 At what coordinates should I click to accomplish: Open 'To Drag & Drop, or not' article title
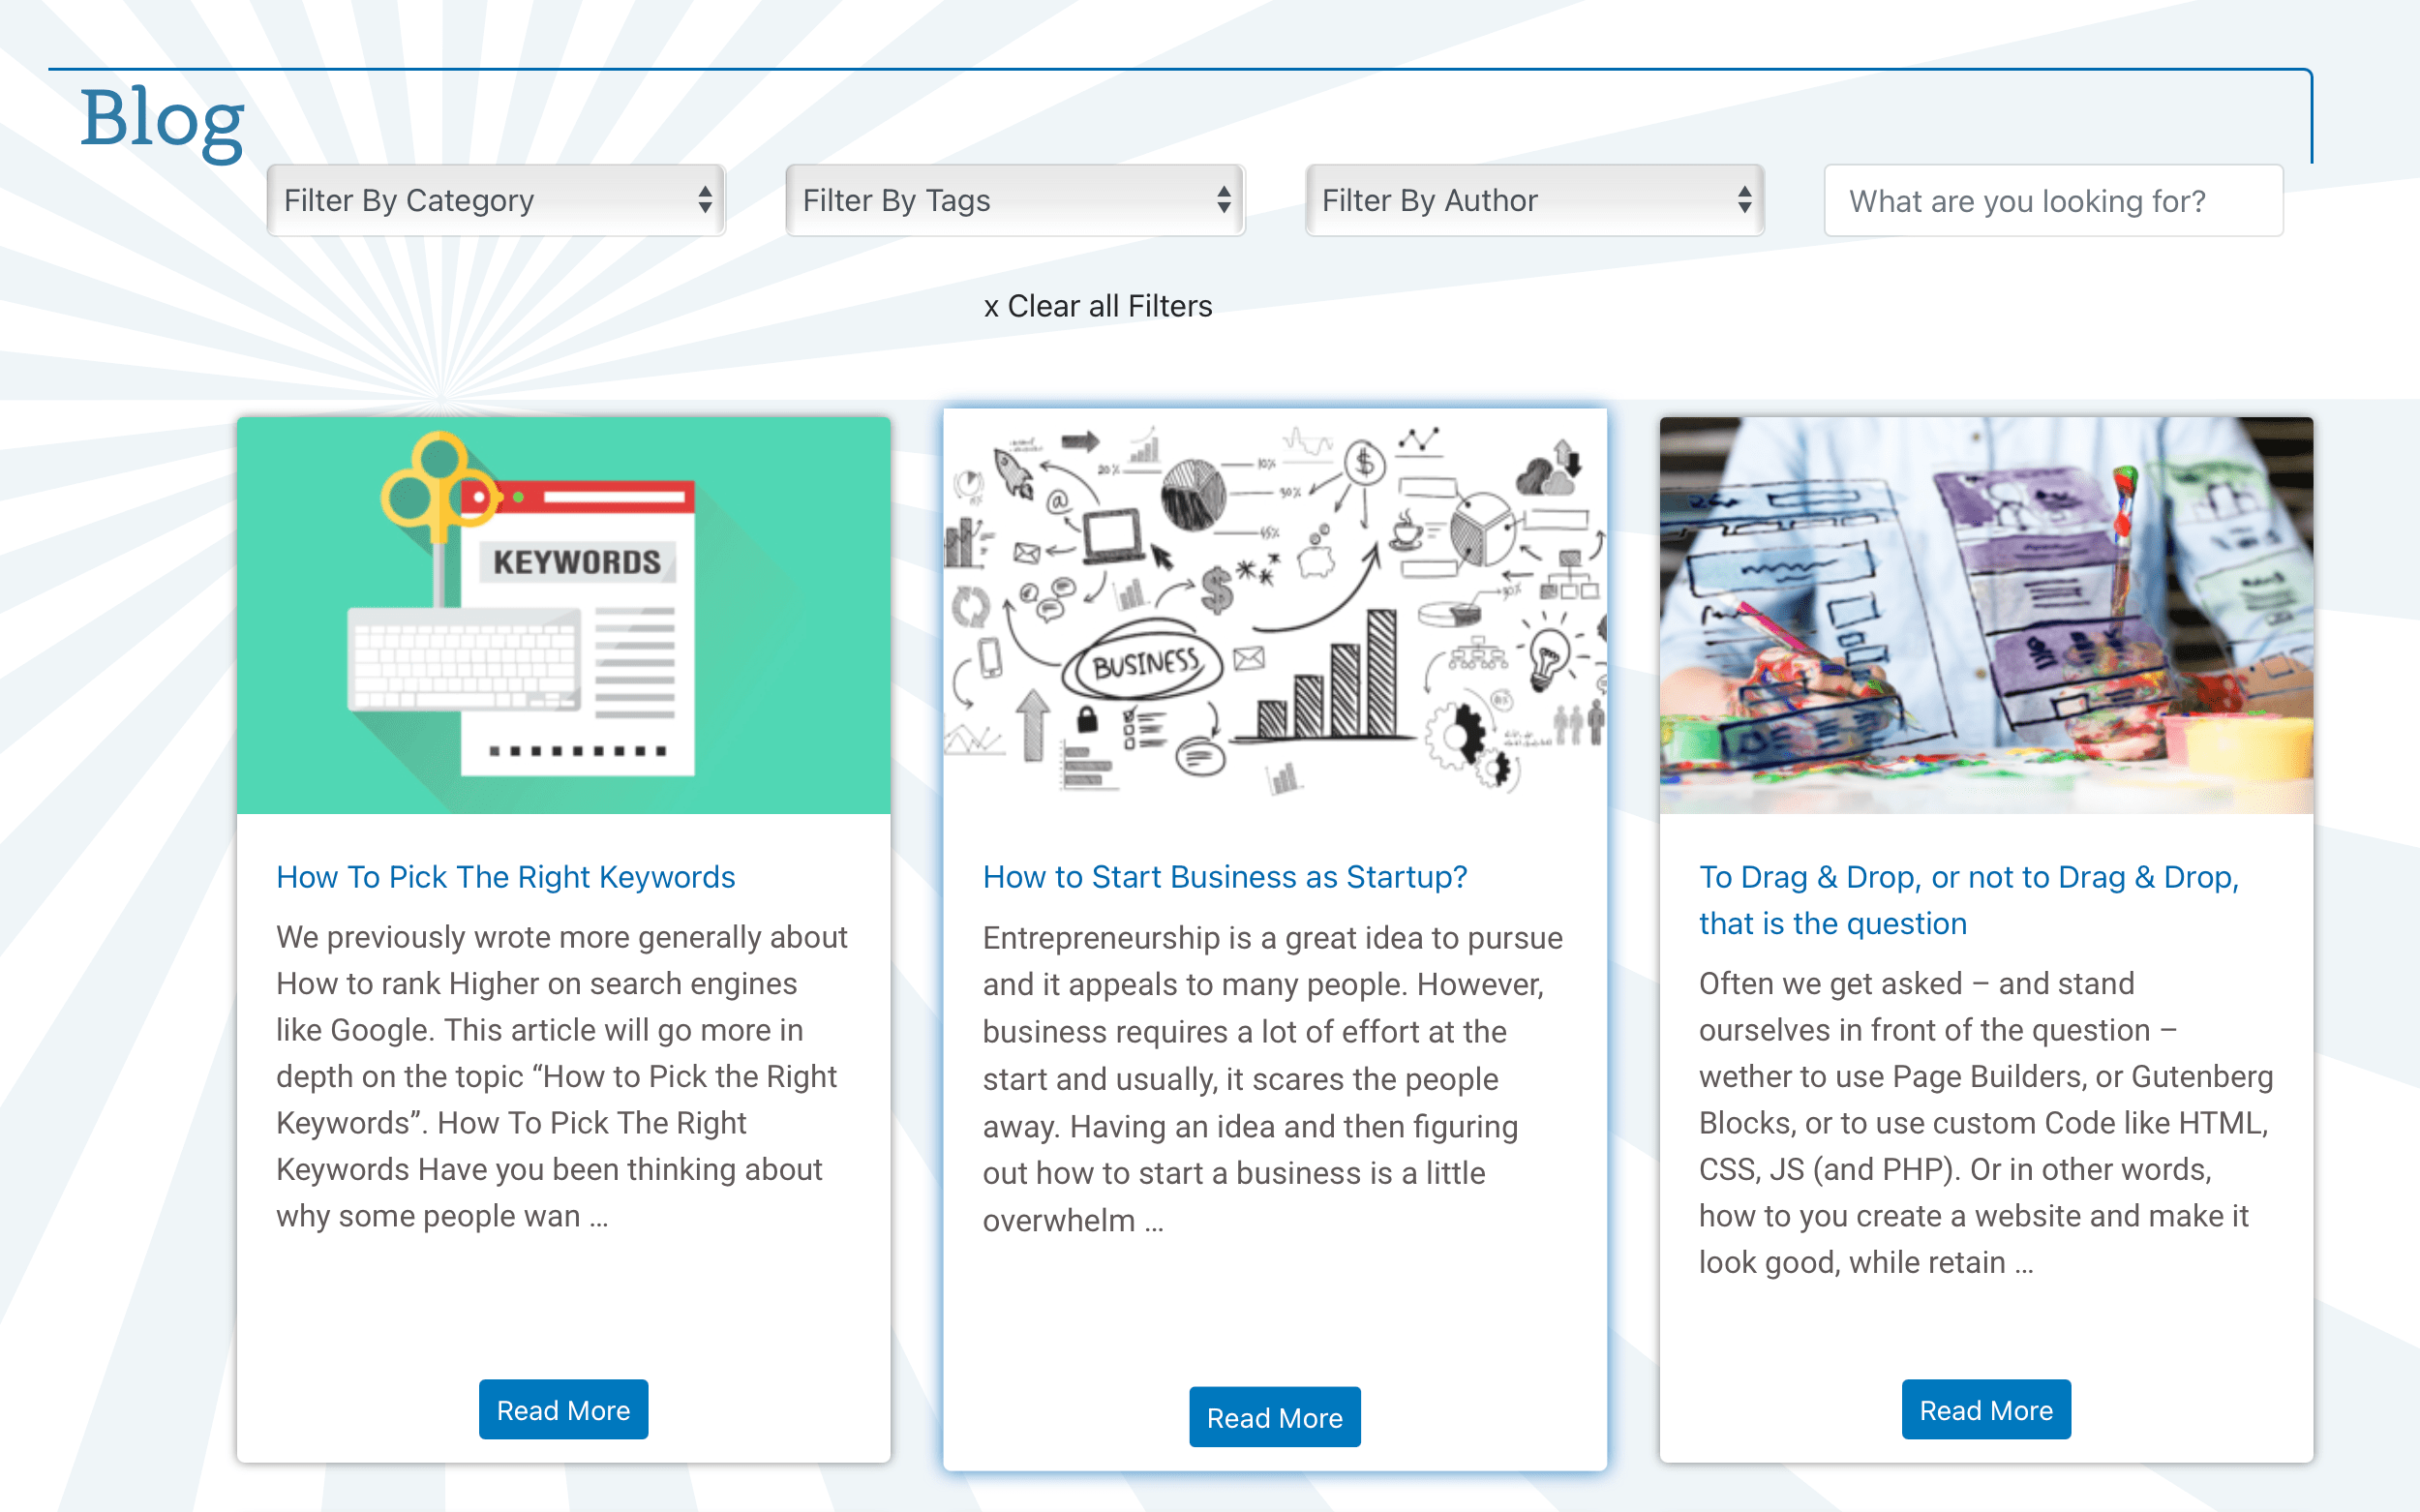tap(1969, 900)
